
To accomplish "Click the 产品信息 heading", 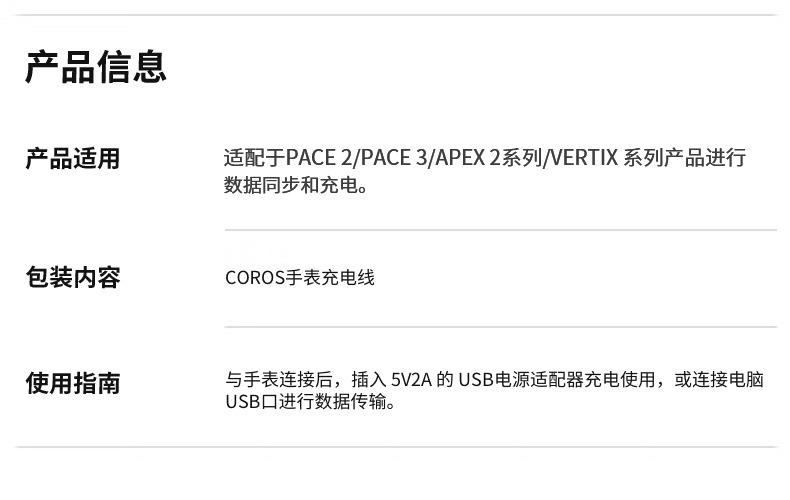I will [x=96, y=66].
